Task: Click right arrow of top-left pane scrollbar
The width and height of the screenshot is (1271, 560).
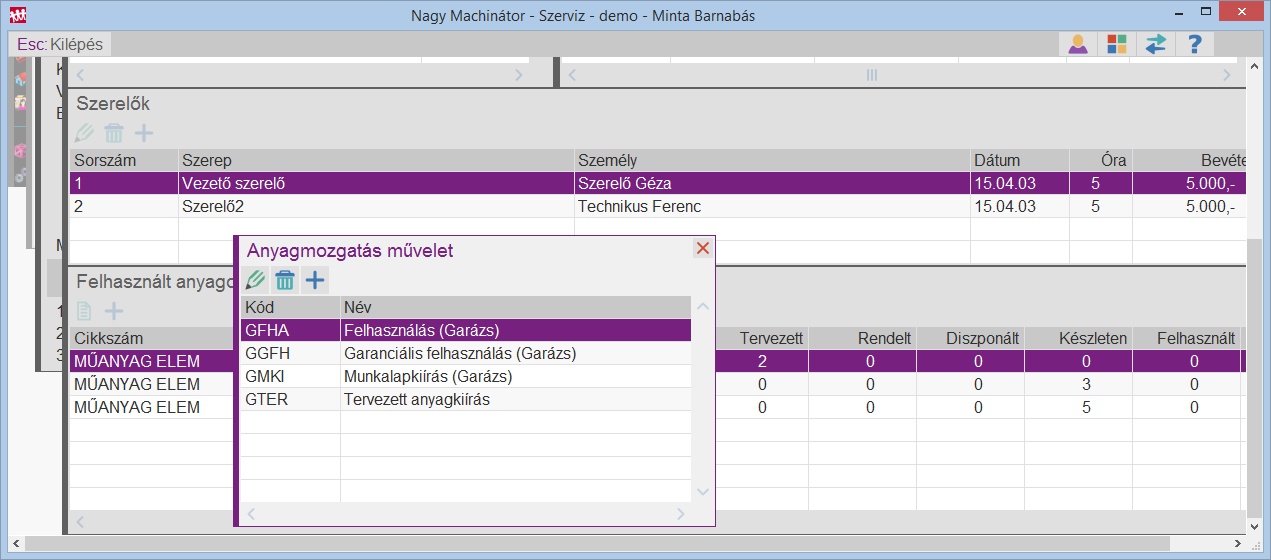Action: click(x=519, y=75)
